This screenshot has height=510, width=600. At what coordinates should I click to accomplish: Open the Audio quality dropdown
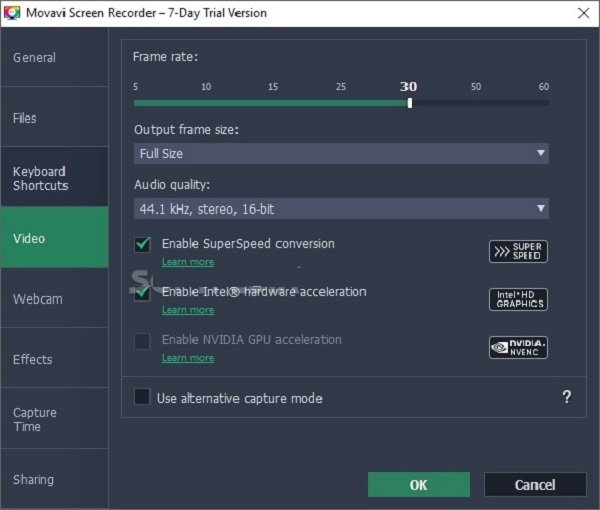coord(341,209)
